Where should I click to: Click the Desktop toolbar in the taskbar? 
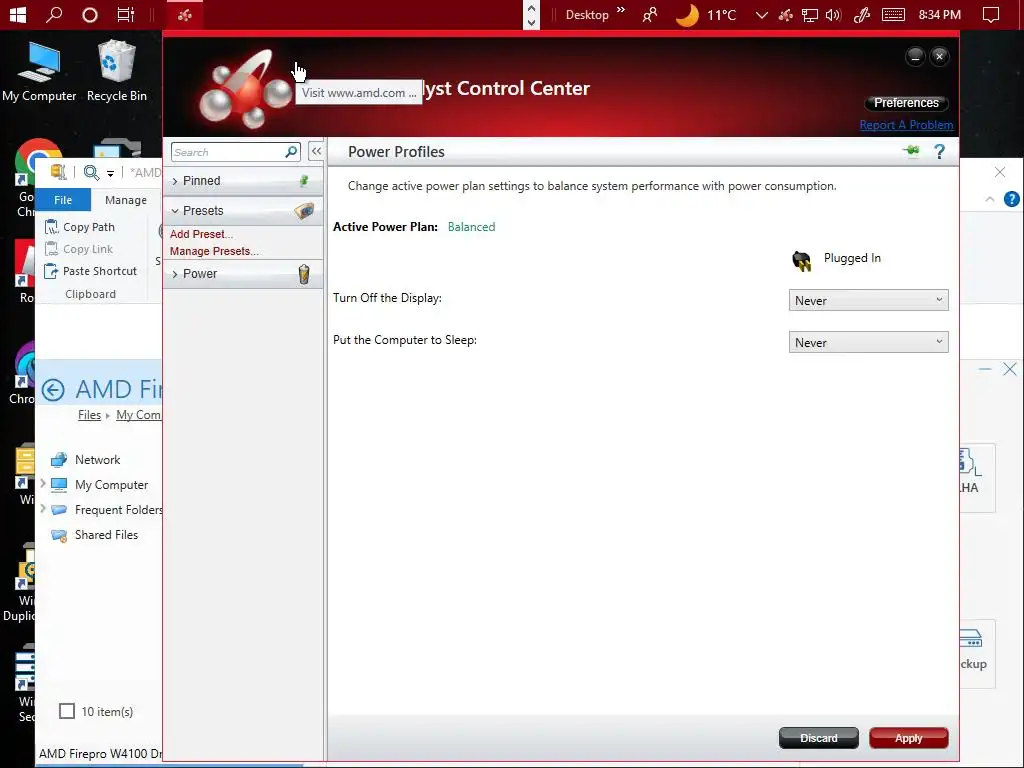[586, 14]
